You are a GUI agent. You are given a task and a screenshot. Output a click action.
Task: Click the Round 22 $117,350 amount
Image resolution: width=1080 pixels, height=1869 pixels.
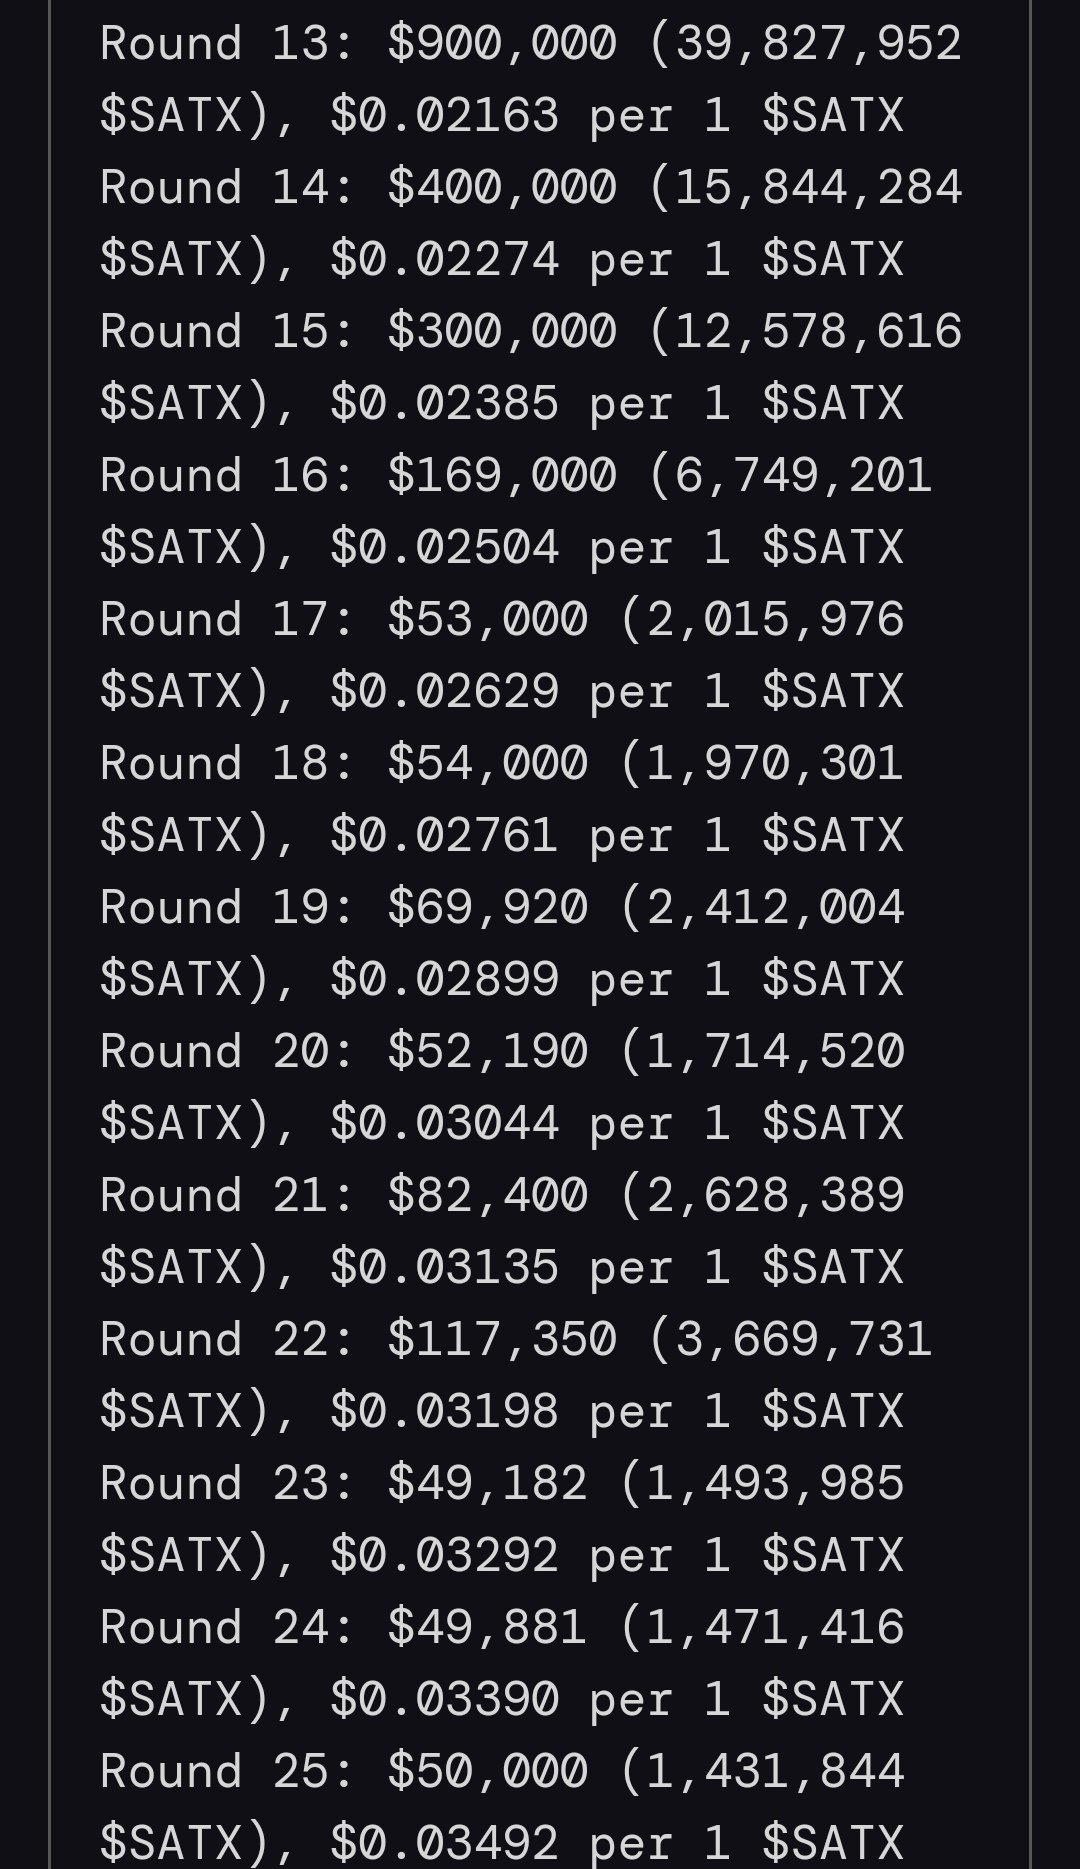[502, 1340]
